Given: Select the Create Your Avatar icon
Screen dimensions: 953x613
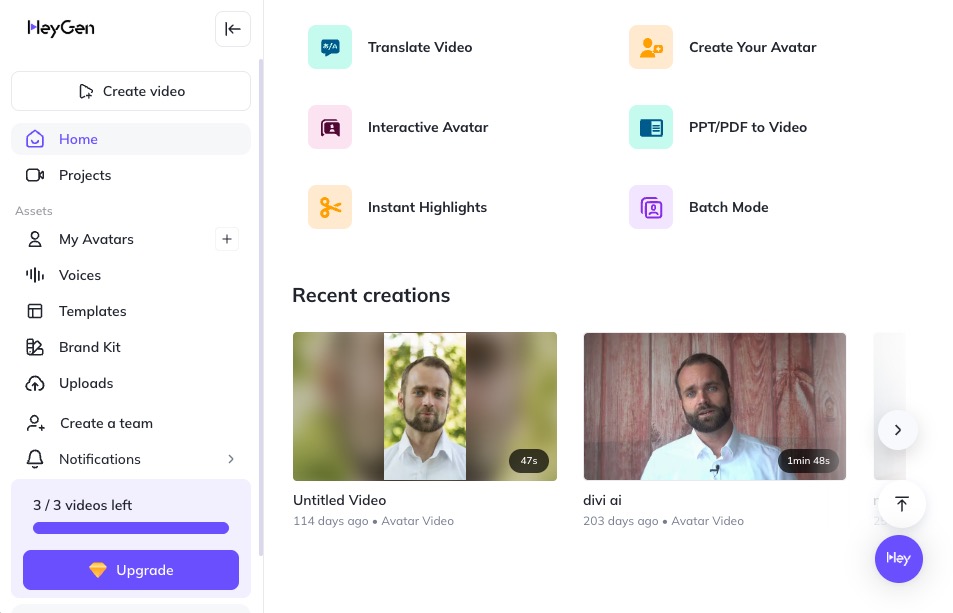Looking at the screenshot, I should click(651, 47).
